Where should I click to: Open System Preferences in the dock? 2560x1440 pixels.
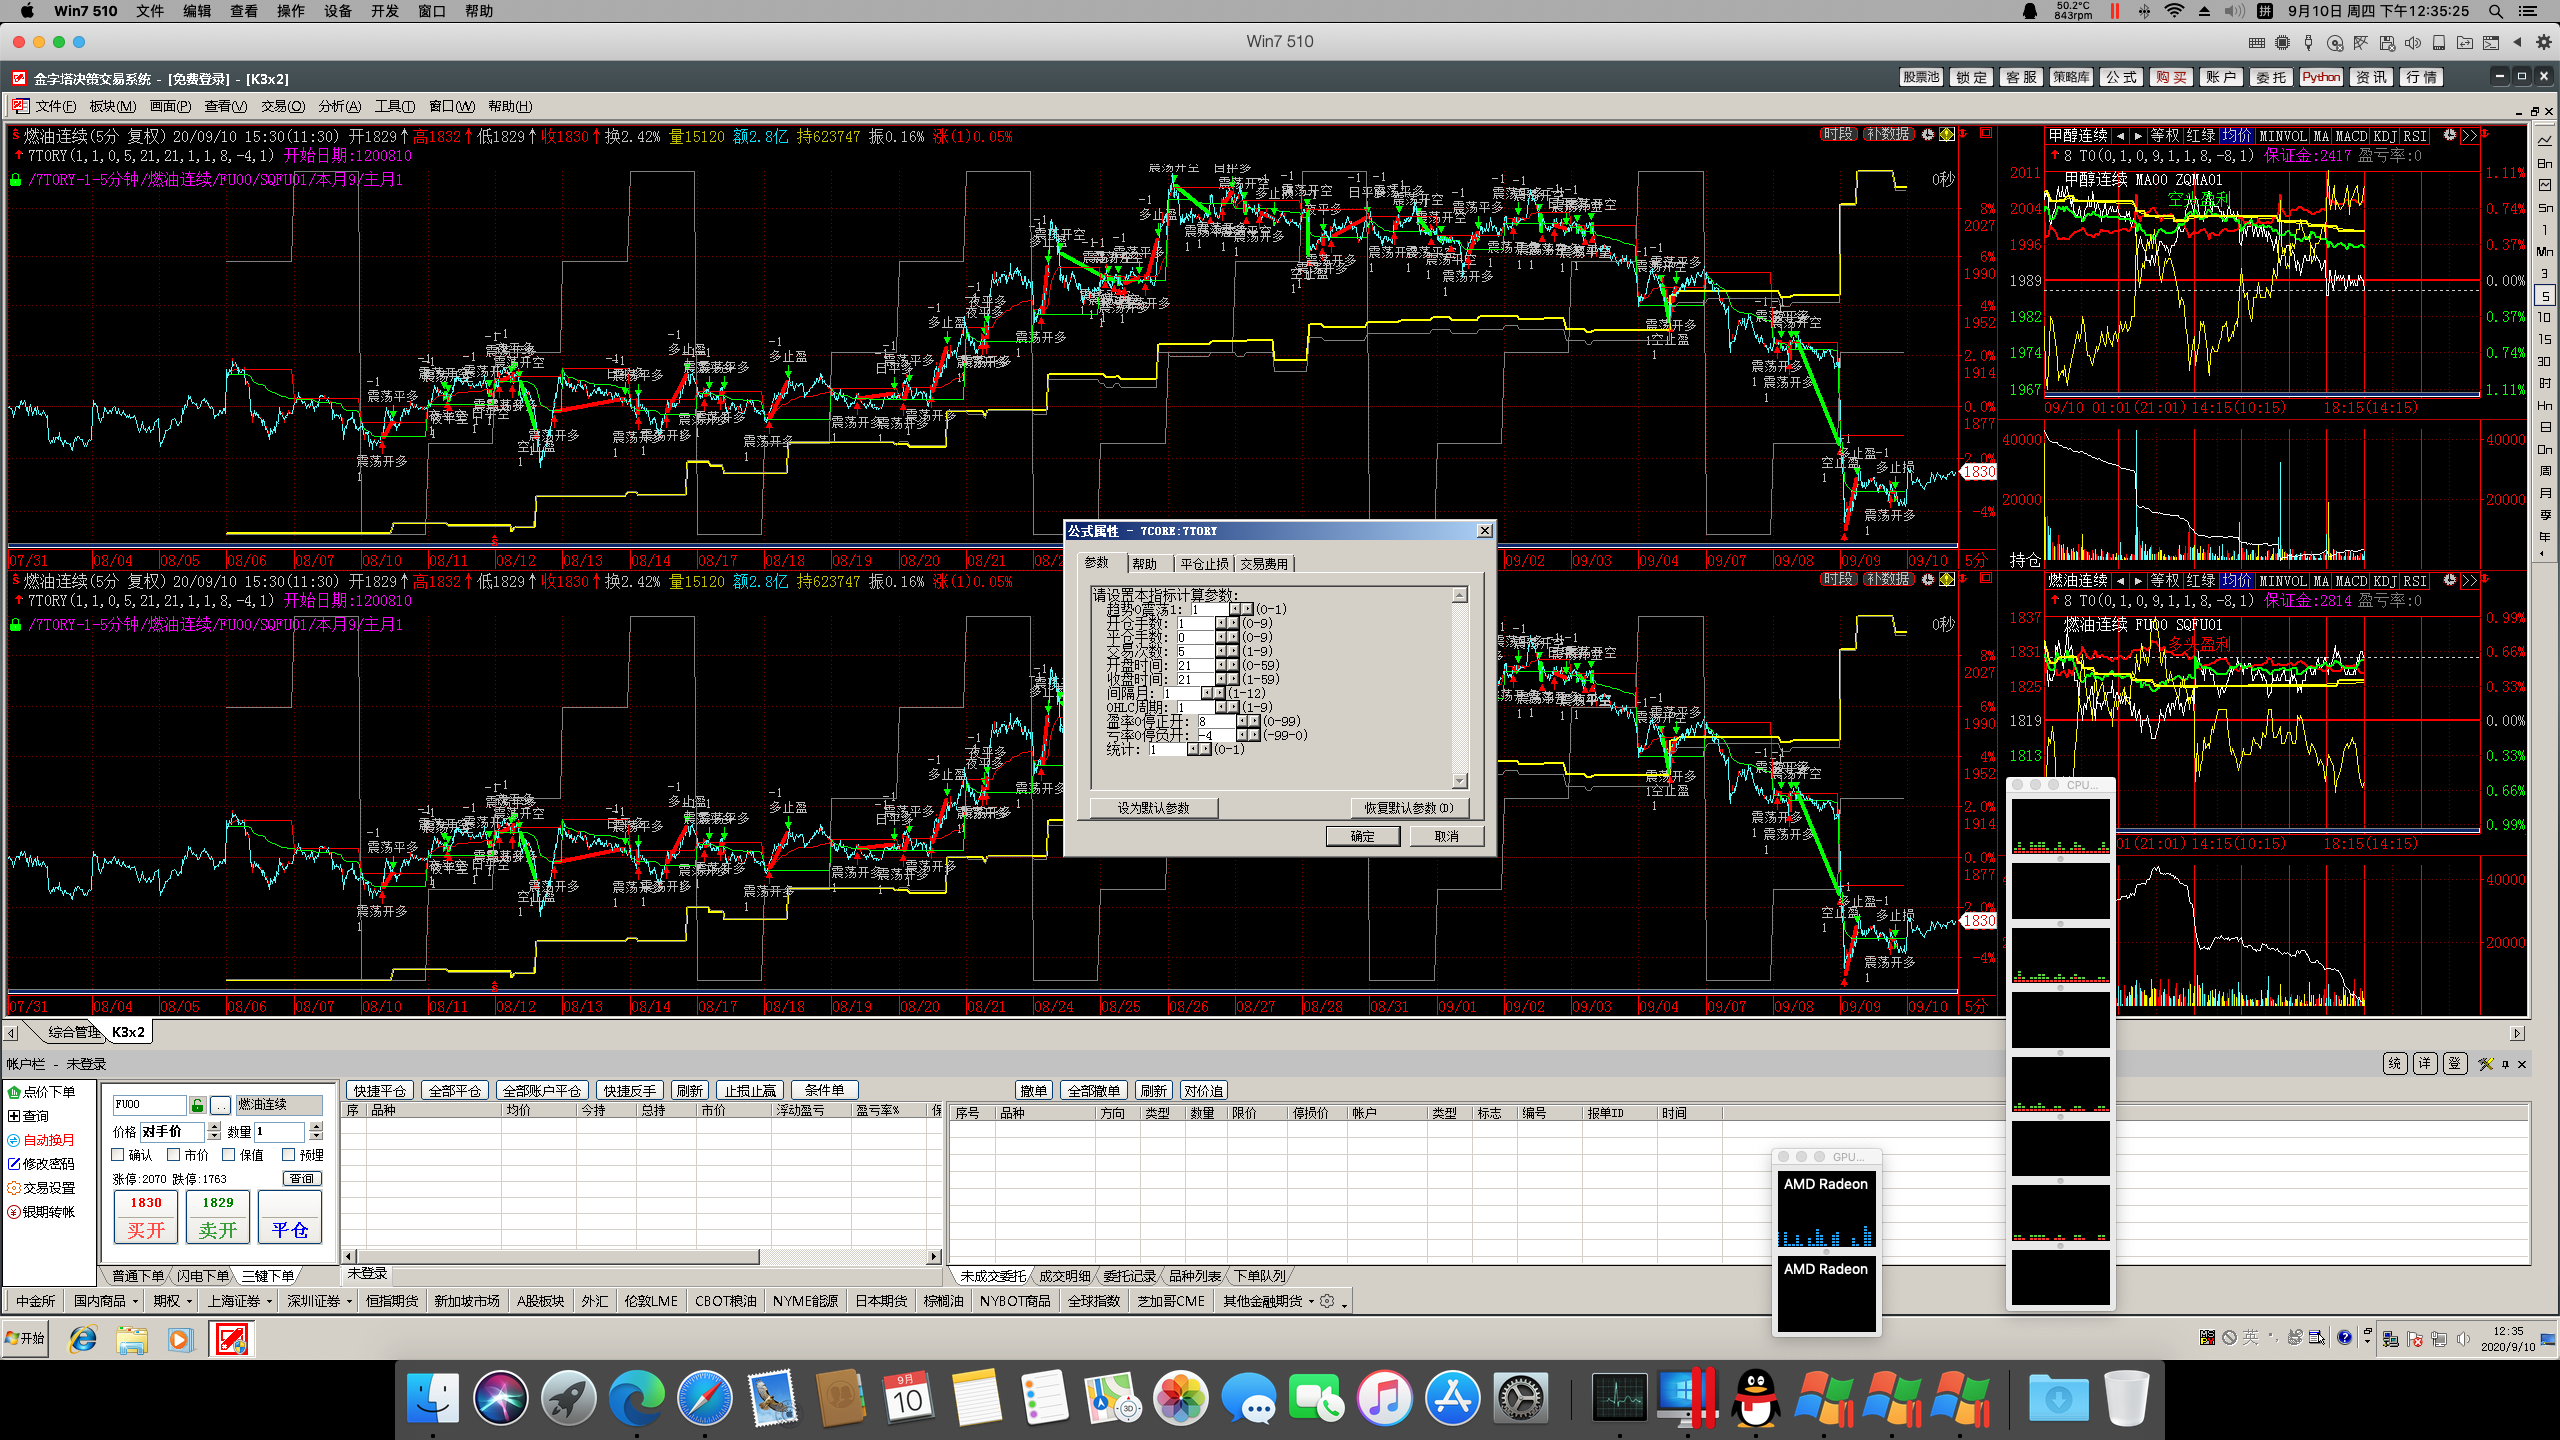pyautogui.click(x=1520, y=1398)
